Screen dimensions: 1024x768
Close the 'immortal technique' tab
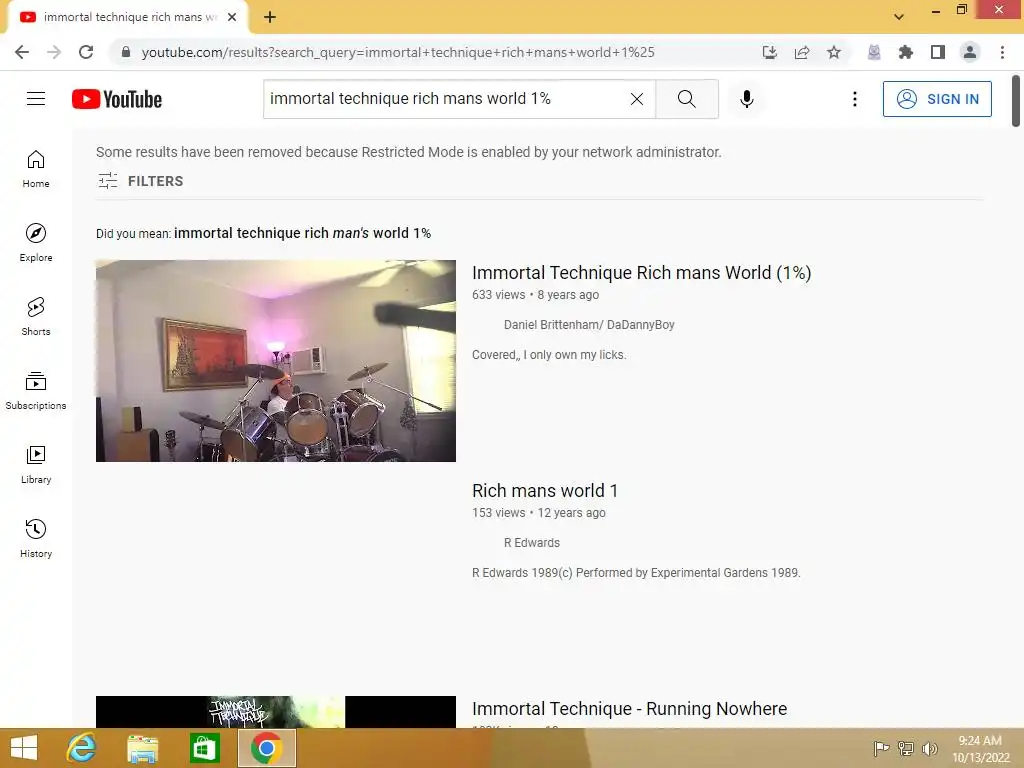click(232, 17)
